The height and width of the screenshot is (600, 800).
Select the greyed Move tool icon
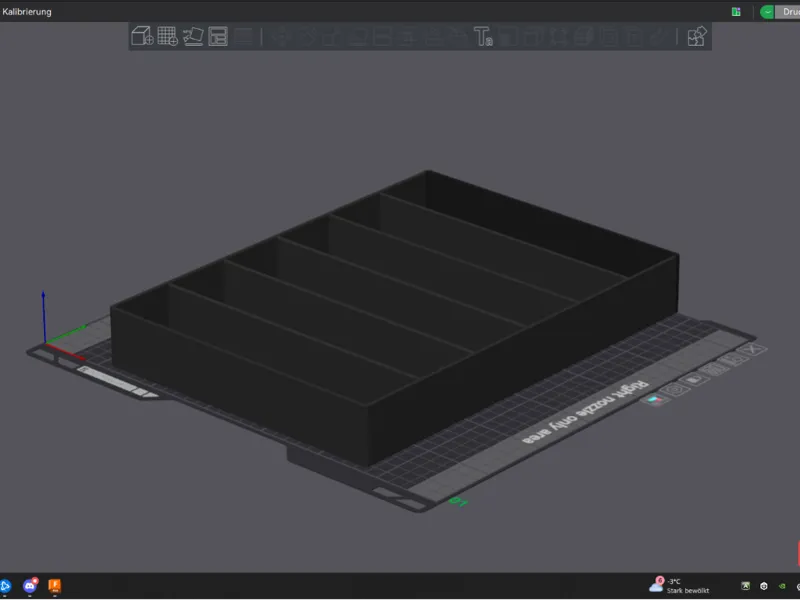[x=281, y=36]
